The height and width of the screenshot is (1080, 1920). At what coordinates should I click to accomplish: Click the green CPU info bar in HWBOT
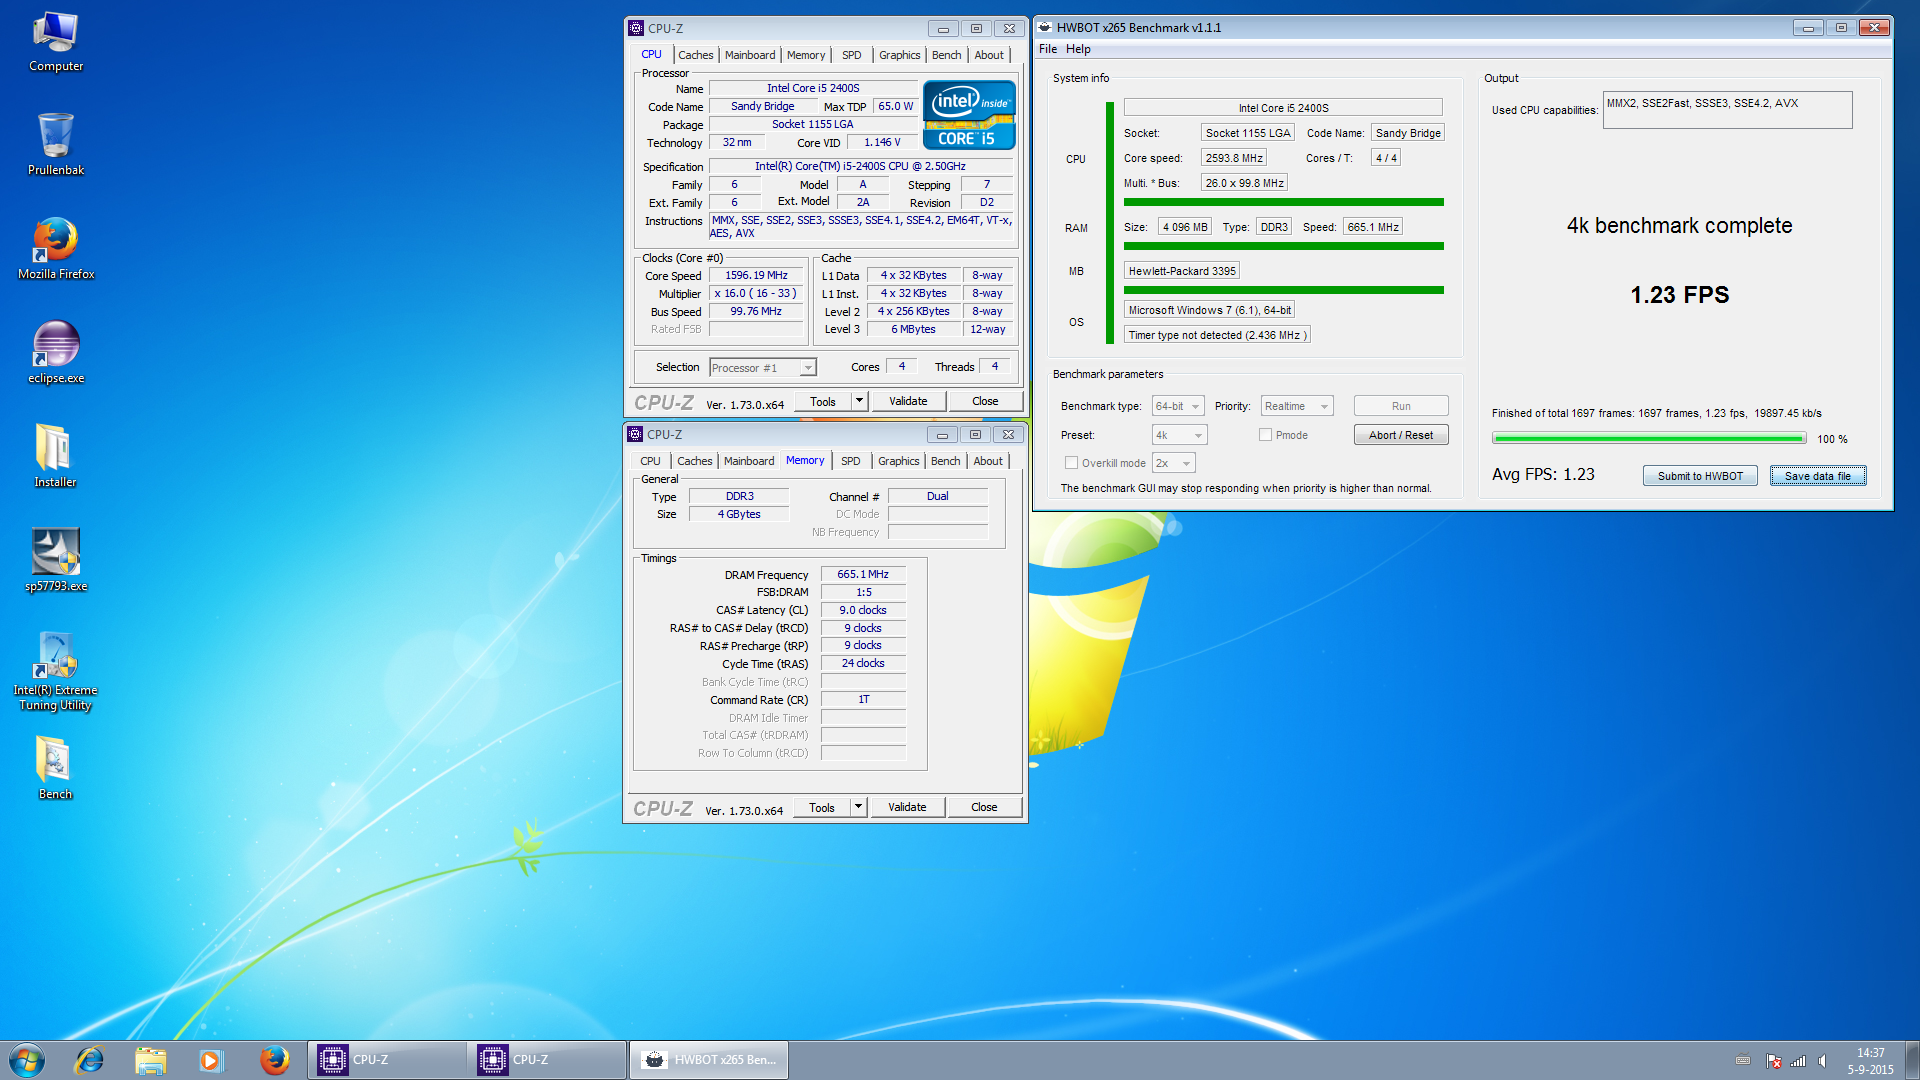pos(1283,202)
